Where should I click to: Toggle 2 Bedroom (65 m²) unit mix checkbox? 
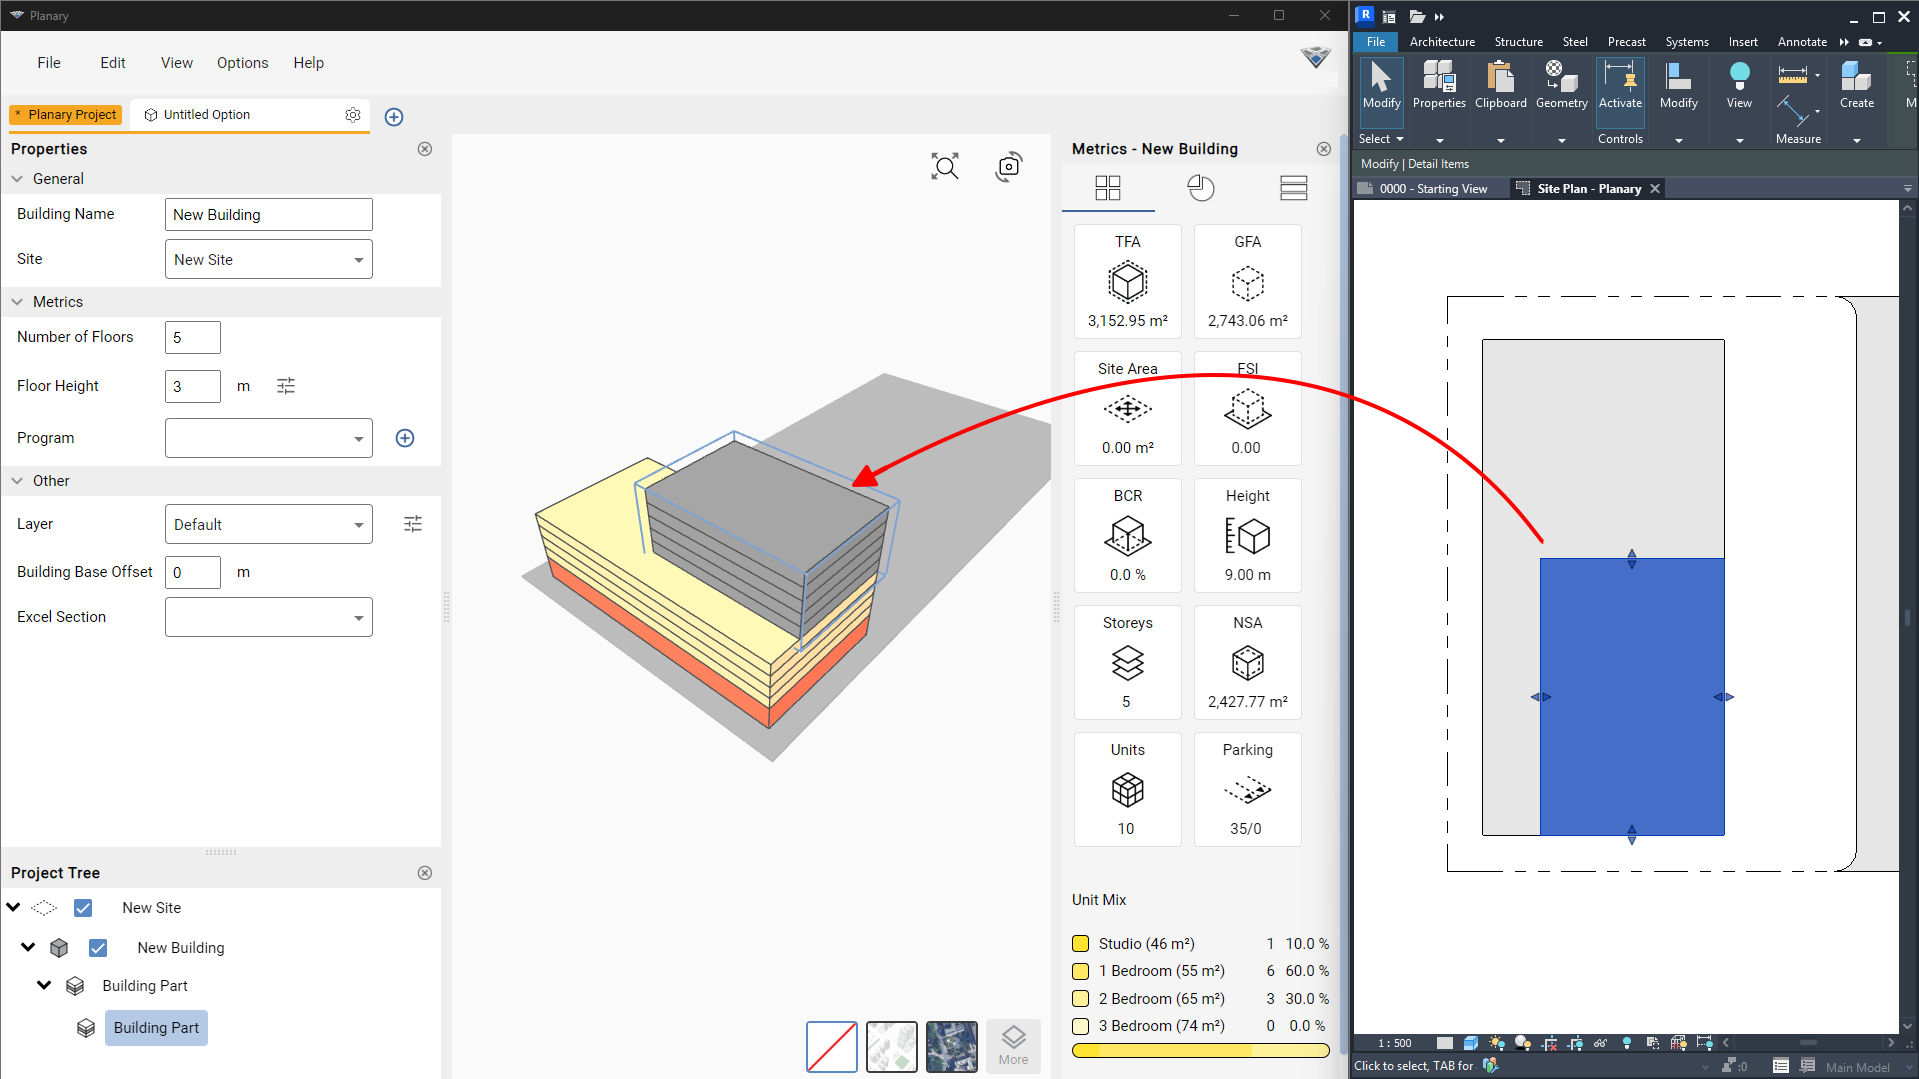point(1080,999)
